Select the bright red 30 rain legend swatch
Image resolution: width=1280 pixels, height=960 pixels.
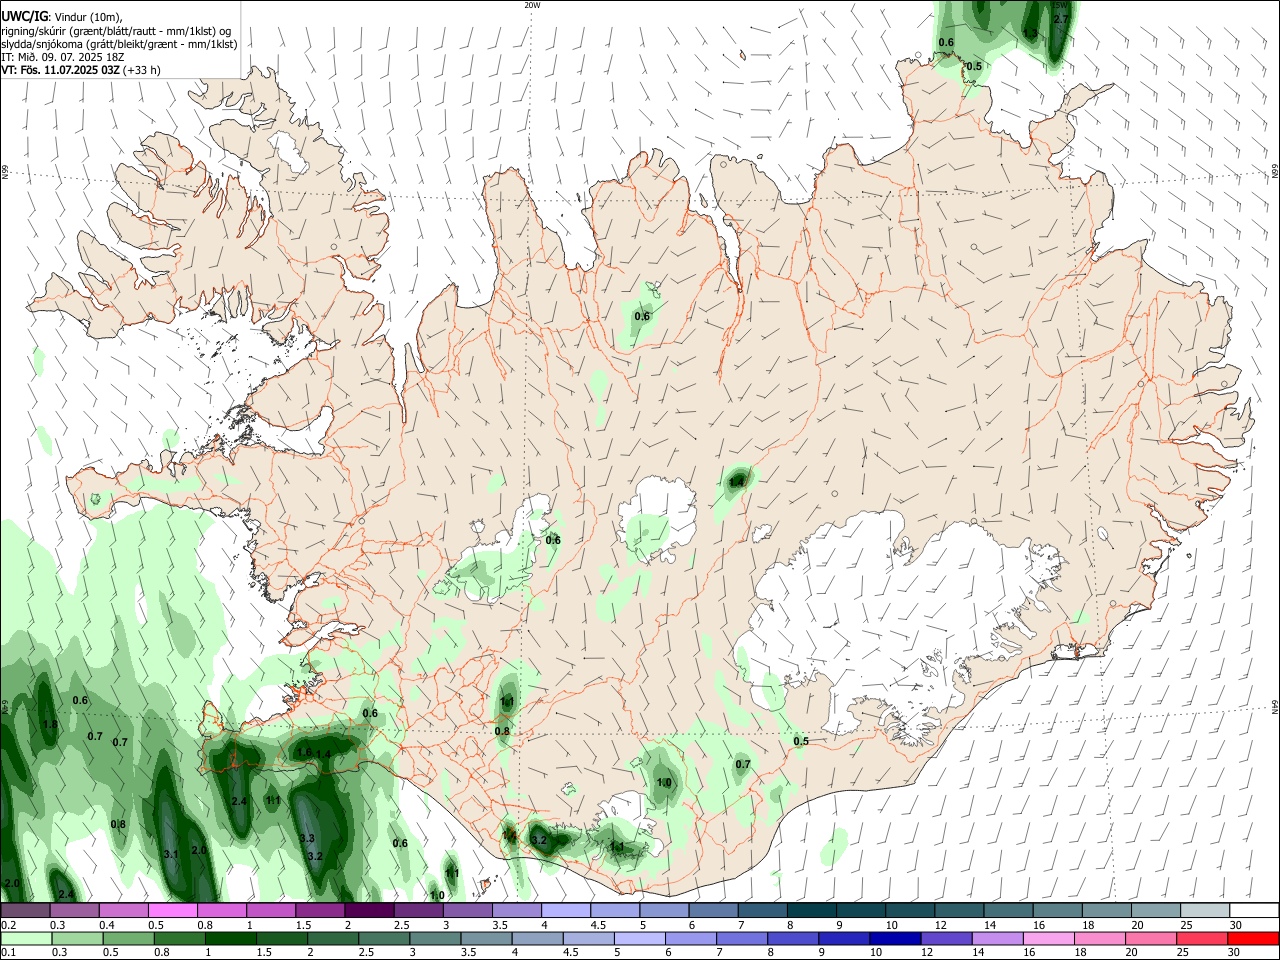1253,938
